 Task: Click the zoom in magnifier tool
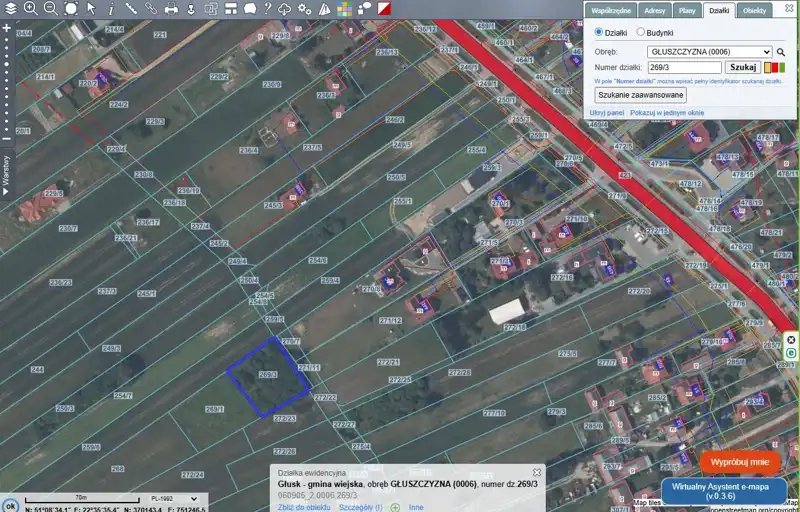[x=31, y=8]
